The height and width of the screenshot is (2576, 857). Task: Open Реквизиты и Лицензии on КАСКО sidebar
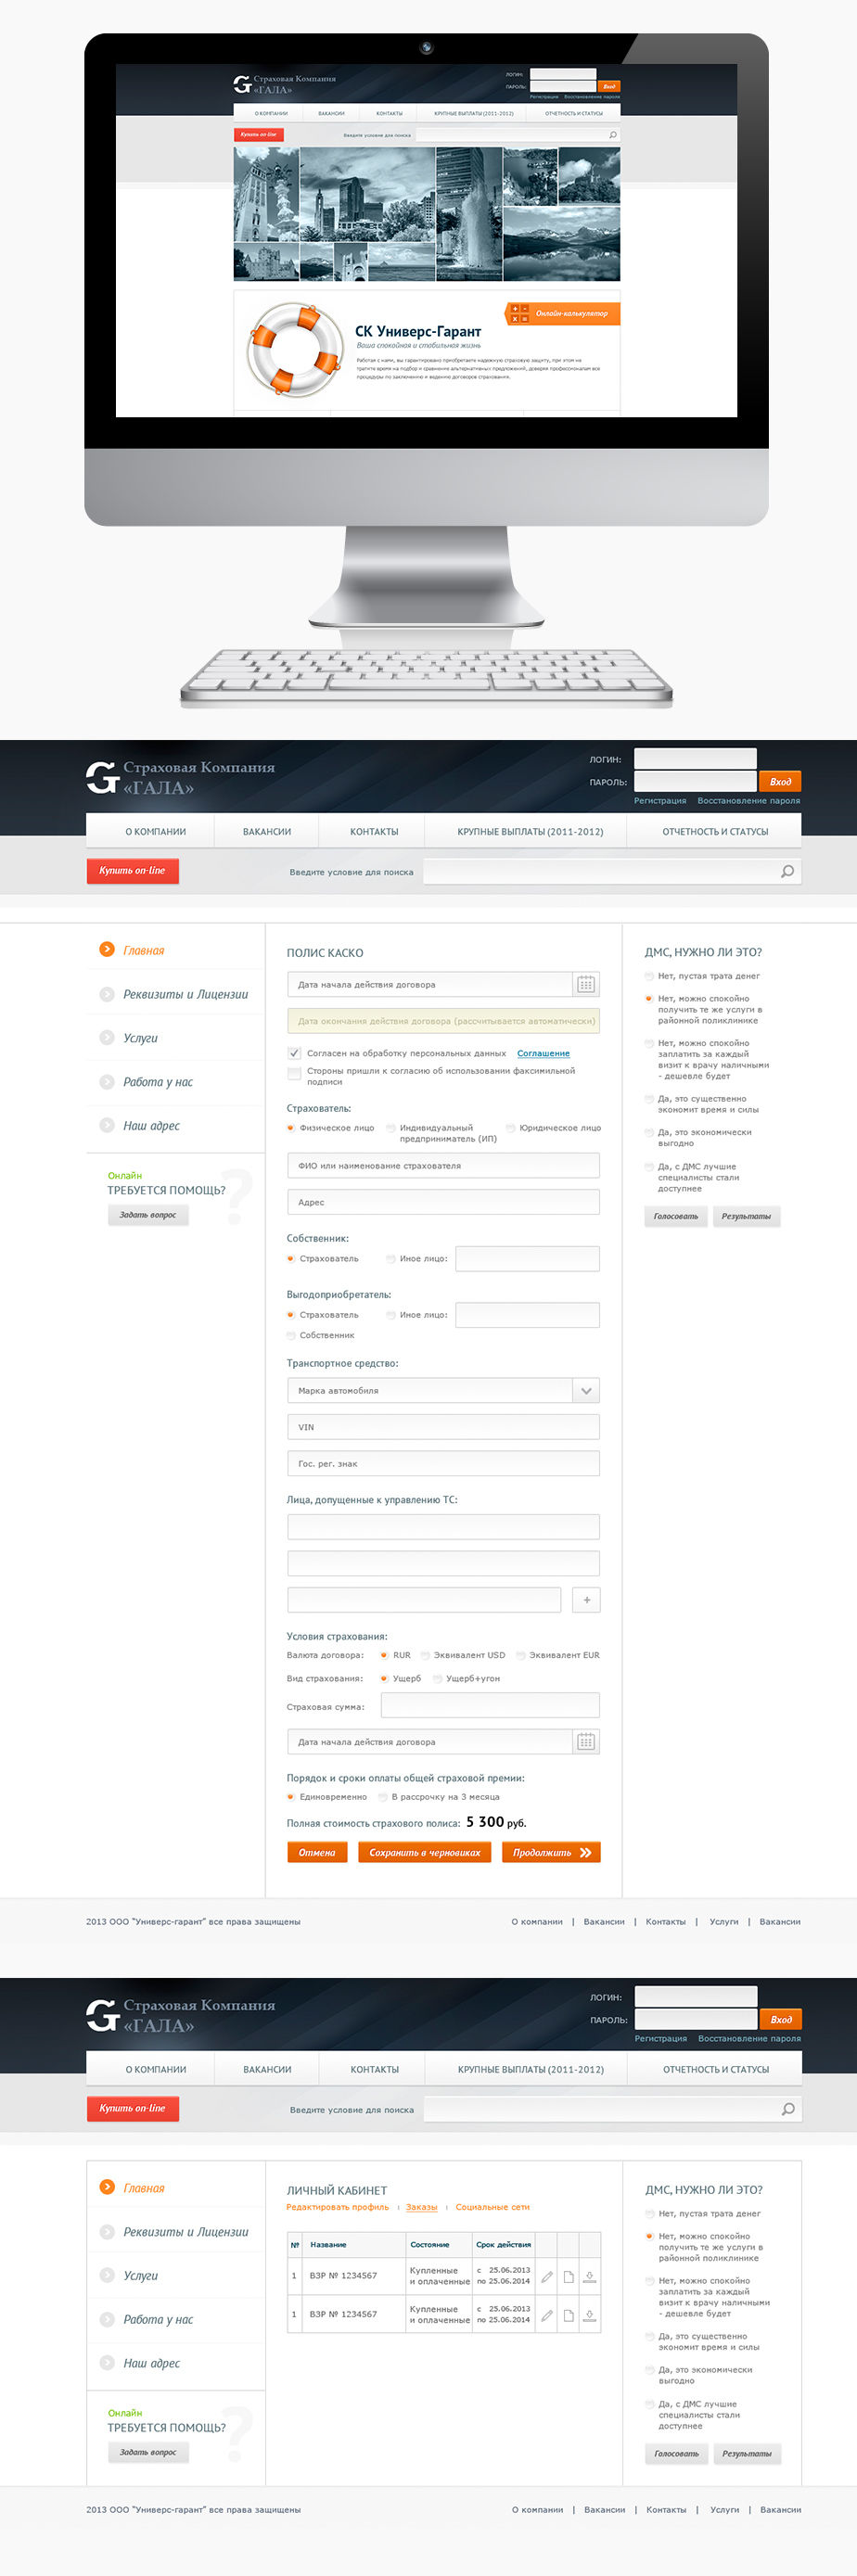click(x=185, y=994)
